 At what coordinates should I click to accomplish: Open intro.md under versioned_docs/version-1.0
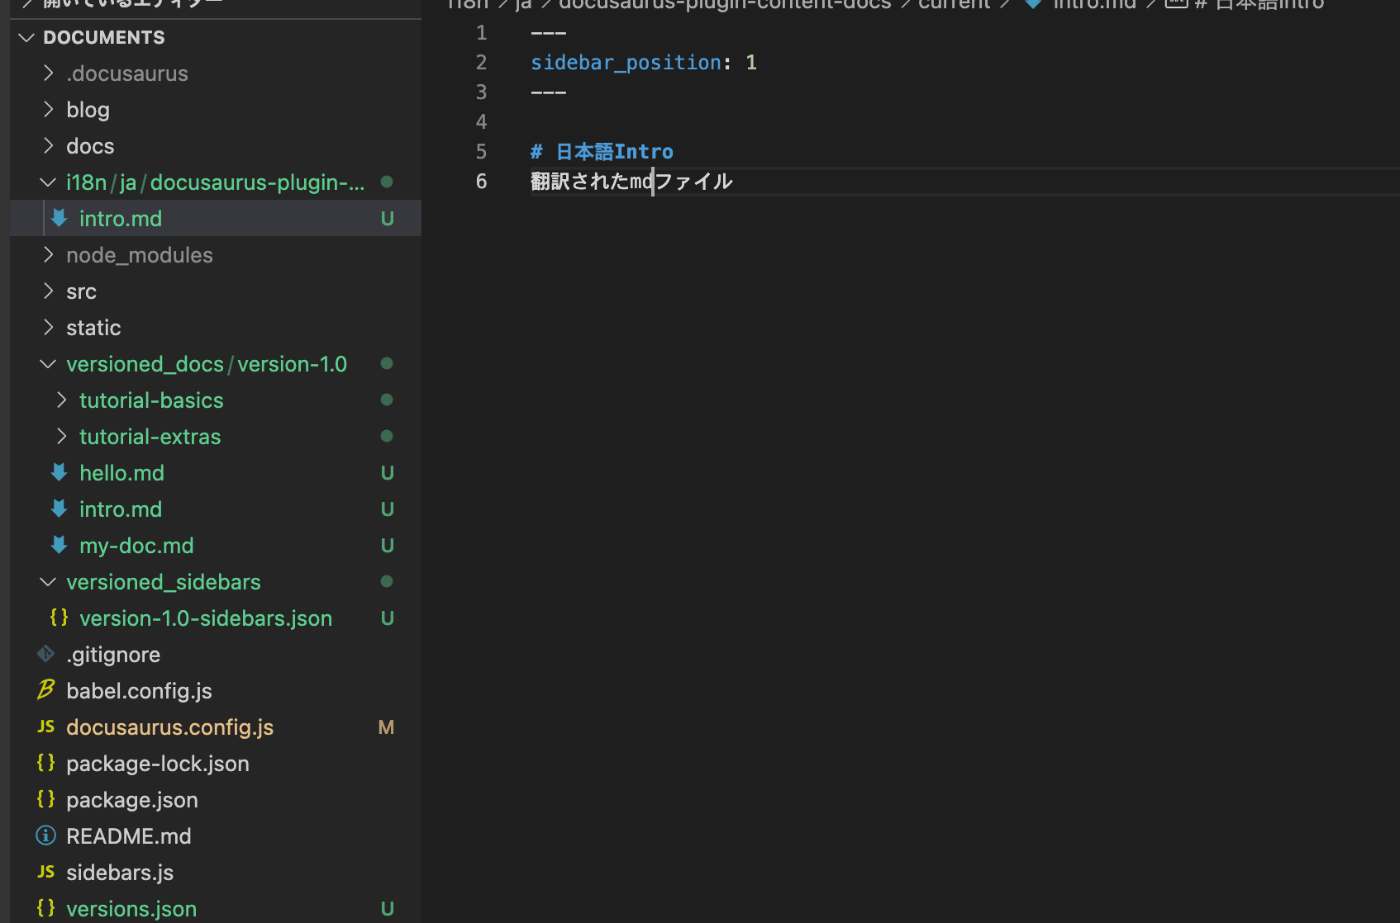pyautogui.click(x=121, y=509)
